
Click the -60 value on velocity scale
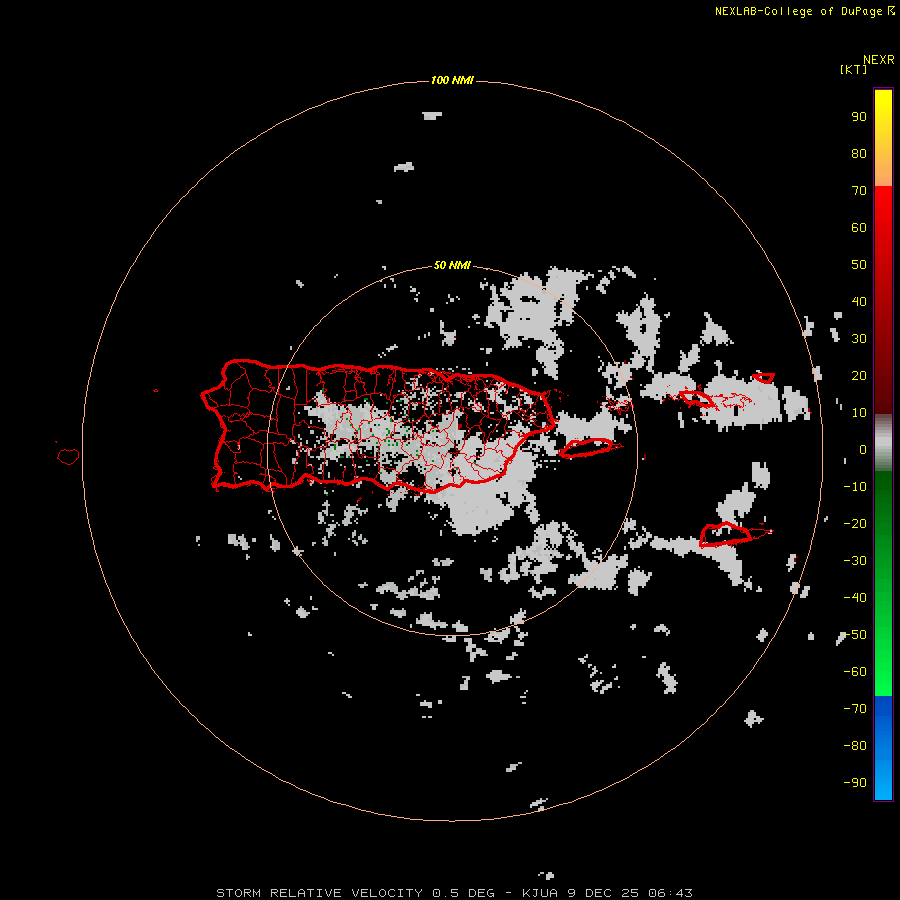click(x=855, y=672)
